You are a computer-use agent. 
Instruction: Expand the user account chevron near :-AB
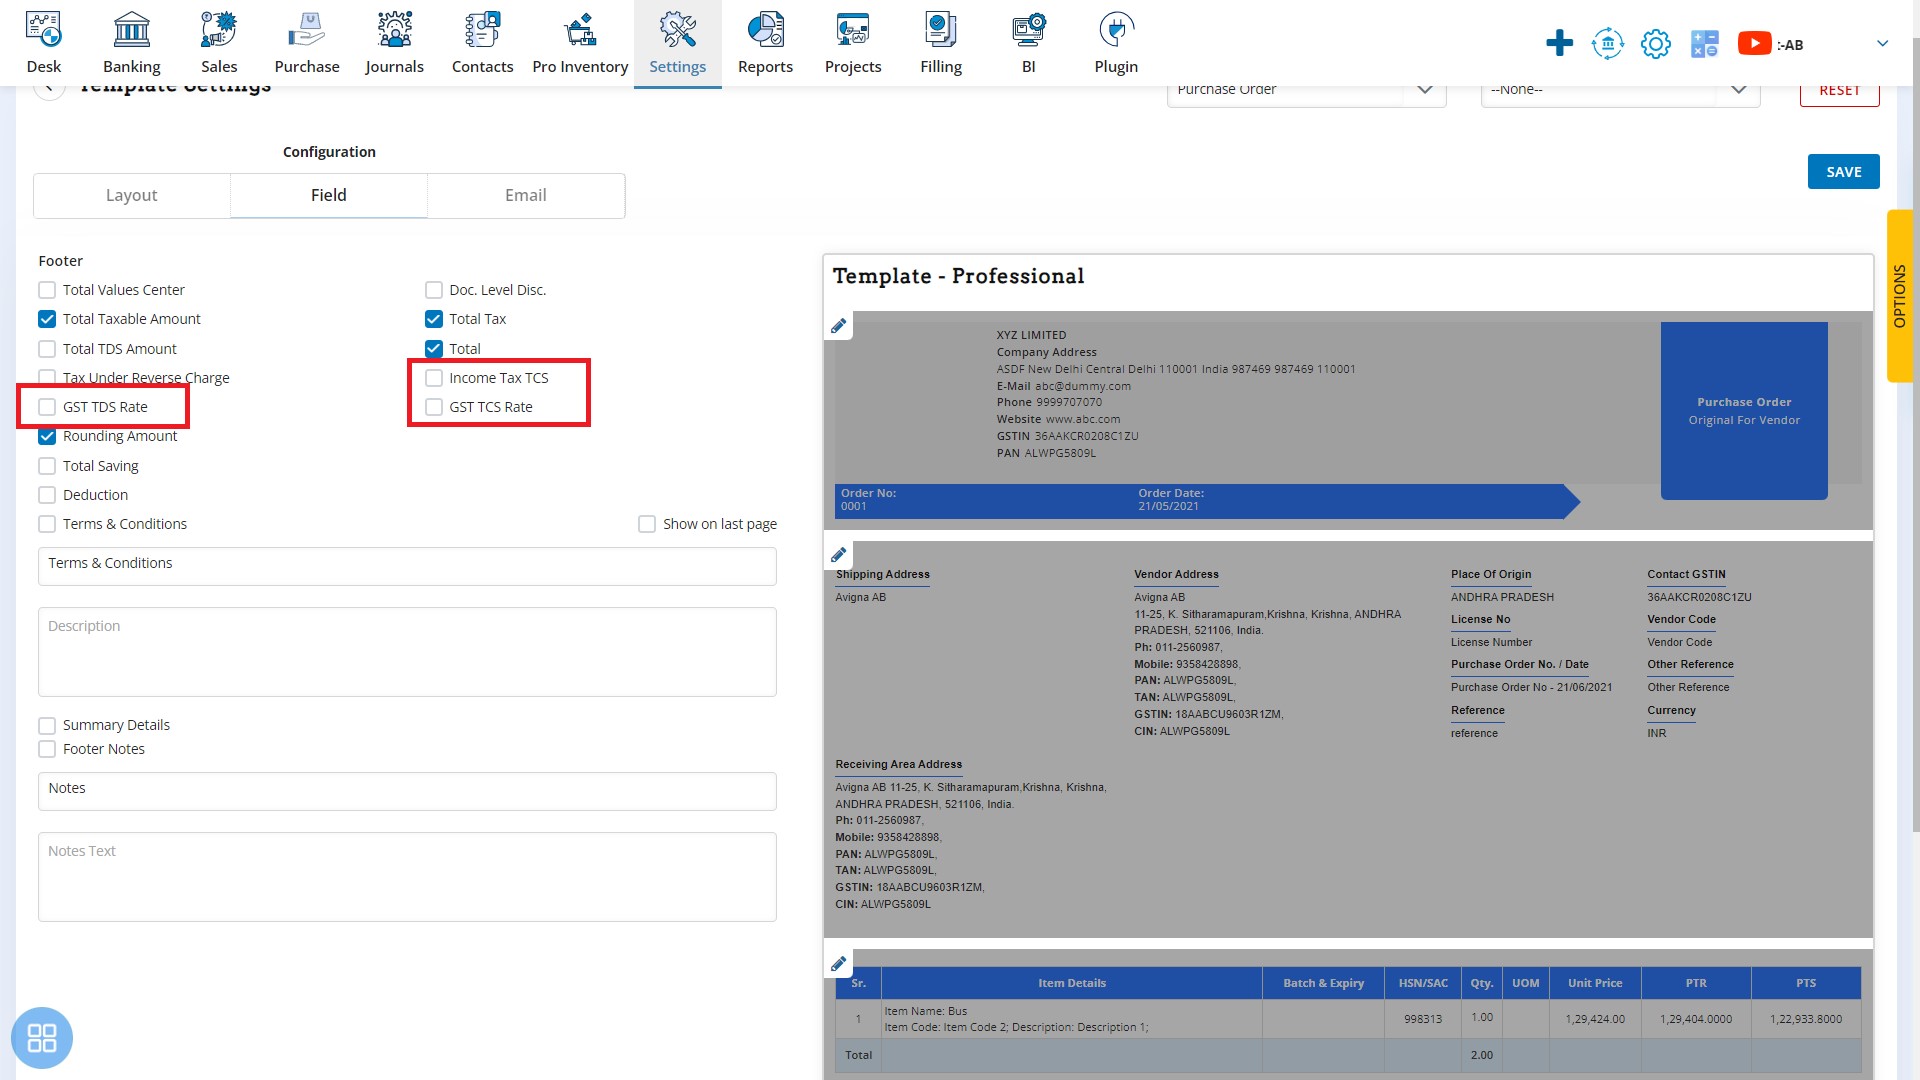(1882, 44)
